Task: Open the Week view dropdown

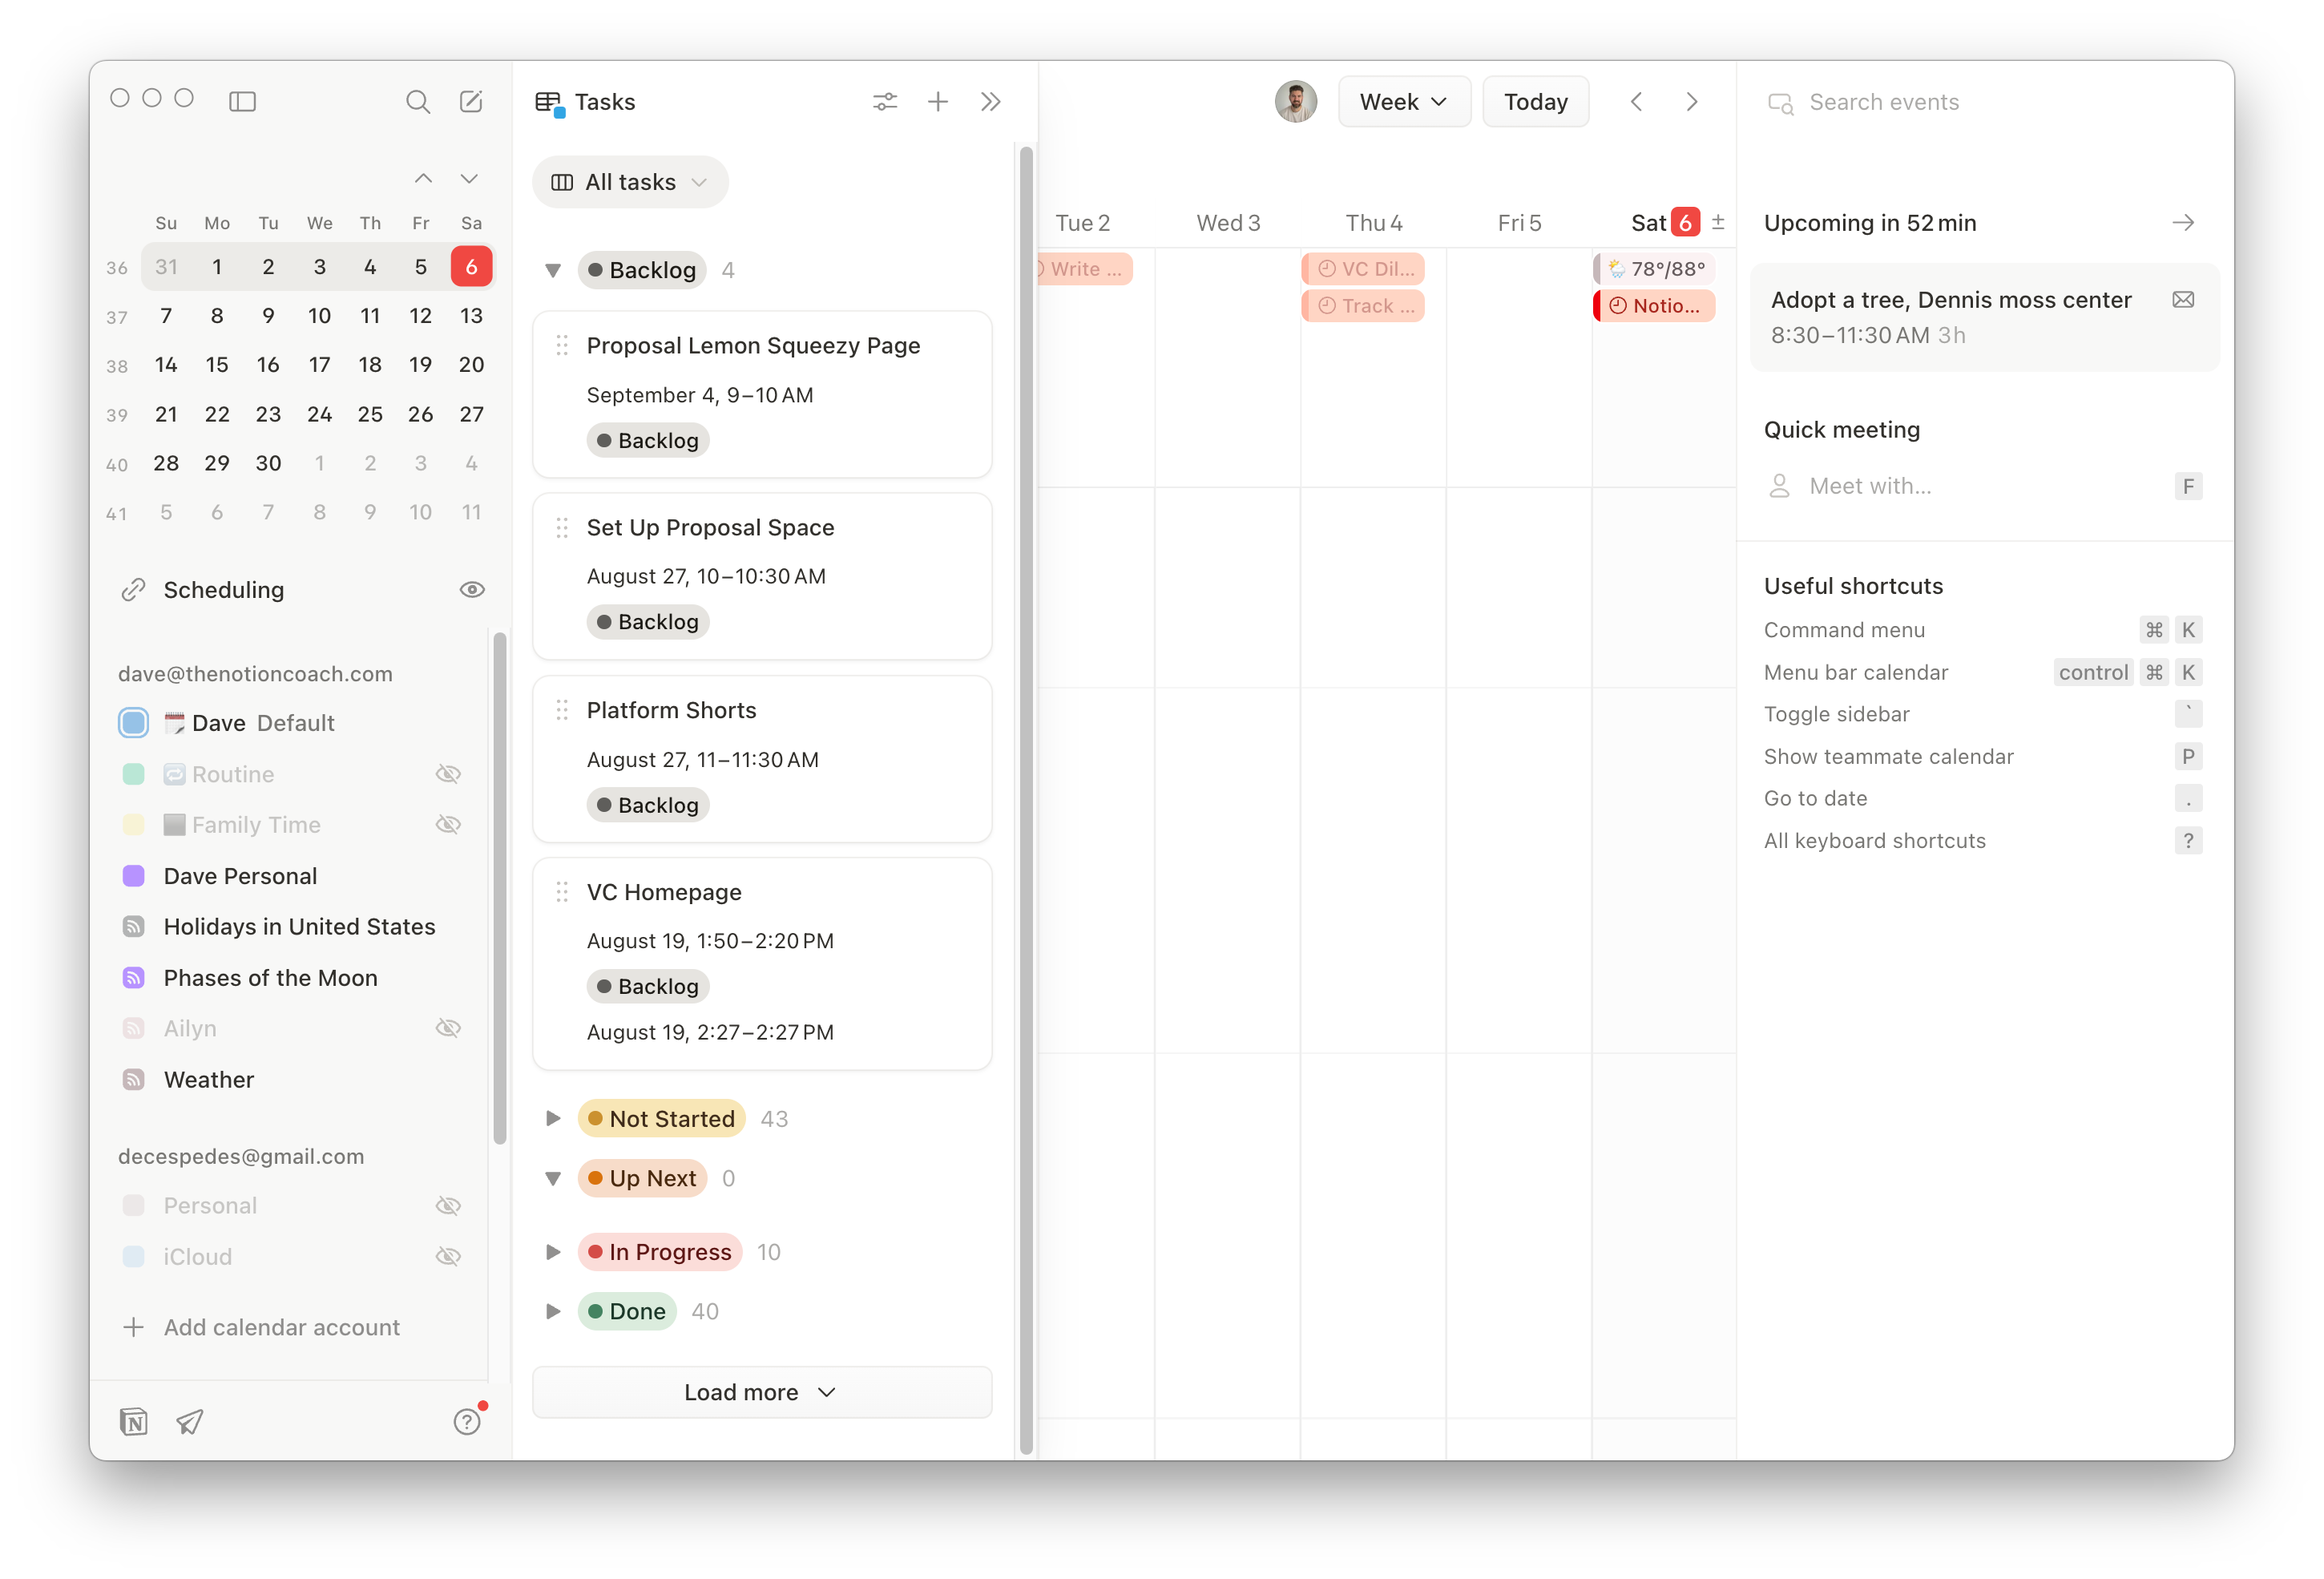Action: pos(1403,102)
